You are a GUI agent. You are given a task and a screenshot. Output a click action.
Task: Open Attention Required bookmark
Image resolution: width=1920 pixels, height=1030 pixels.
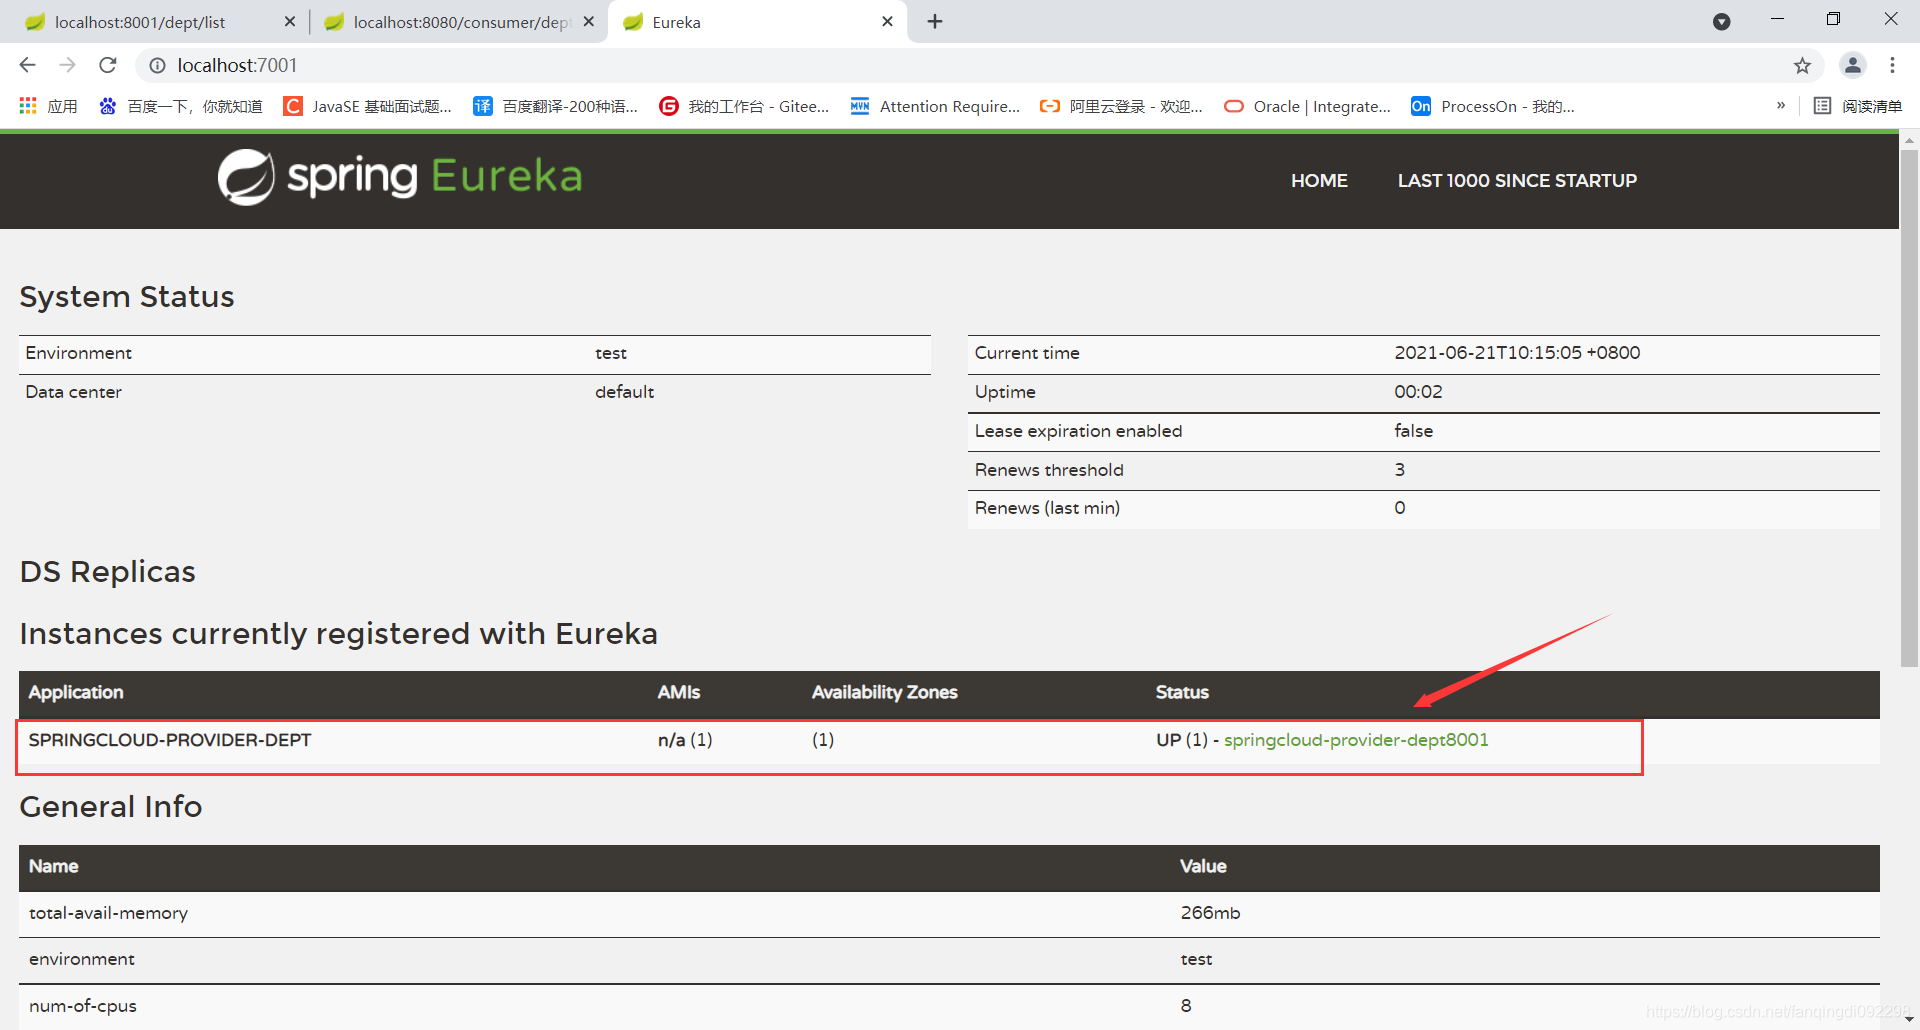935,106
